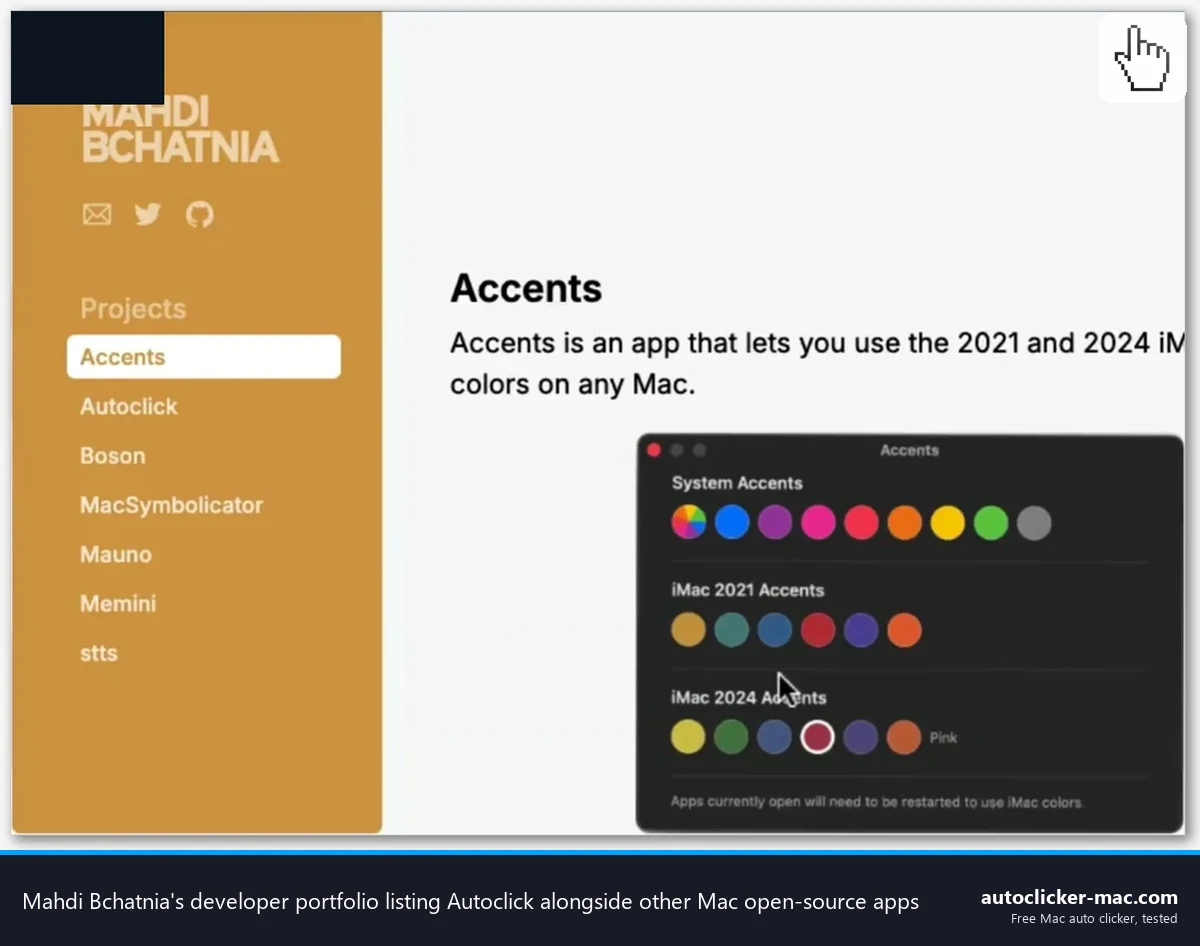Pick the teal green iMac 2021 accent
Screen dimensions: 1200x946
pyautogui.click(x=732, y=630)
